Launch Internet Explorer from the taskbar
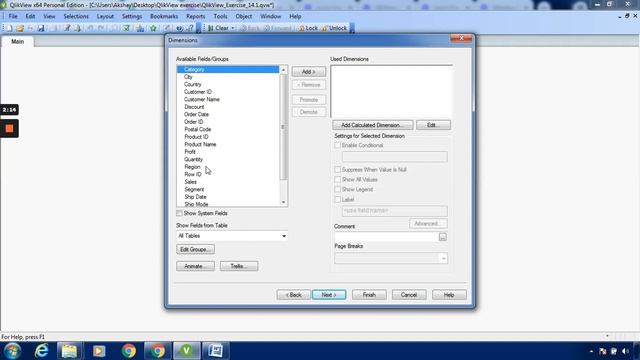Viewport: 640px width, 360px height. (x=41, y=351)
